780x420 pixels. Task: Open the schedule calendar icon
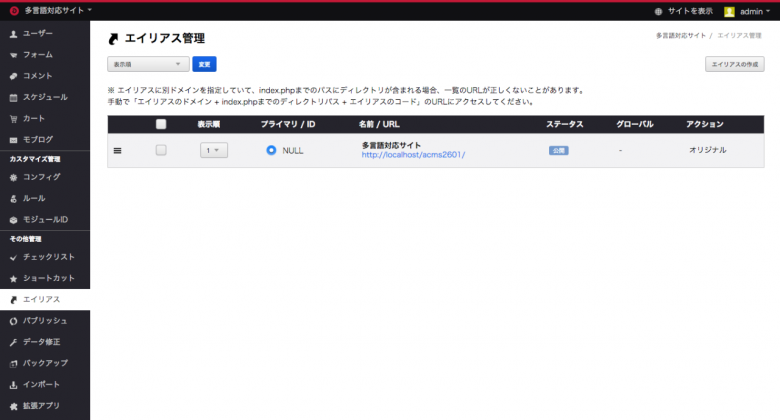14,97
